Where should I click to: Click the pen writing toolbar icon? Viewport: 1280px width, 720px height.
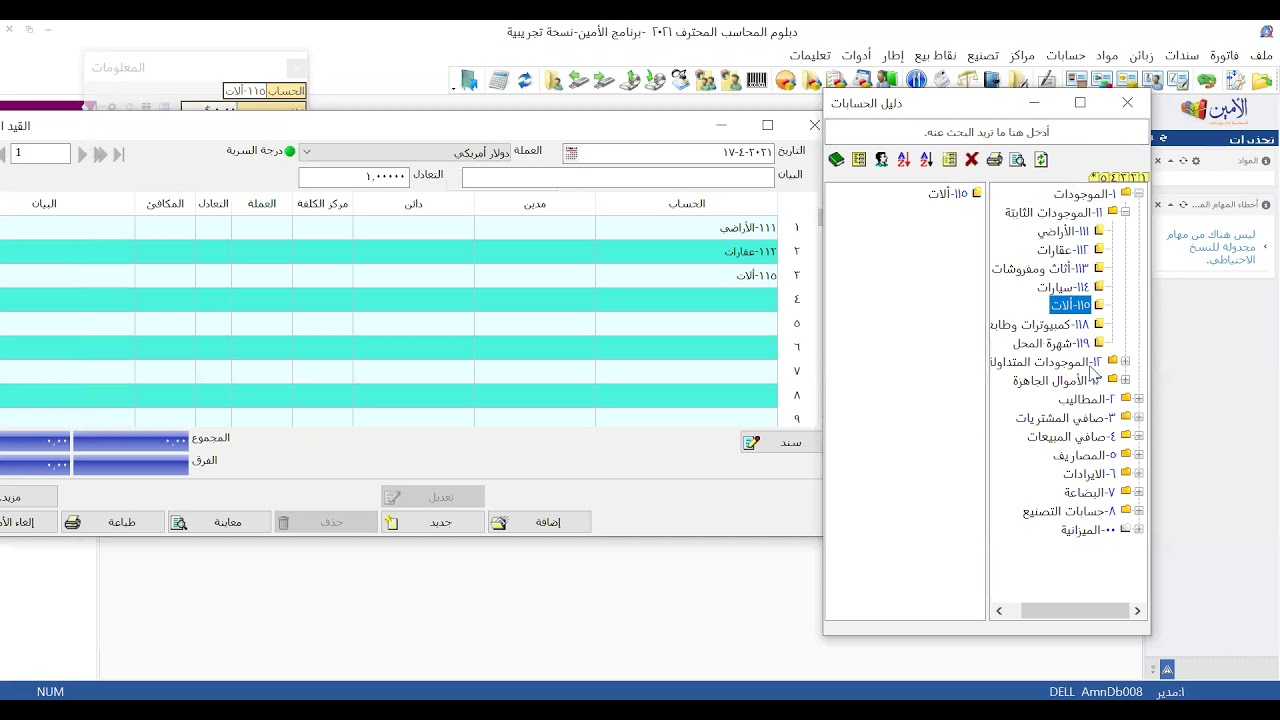1047,80
